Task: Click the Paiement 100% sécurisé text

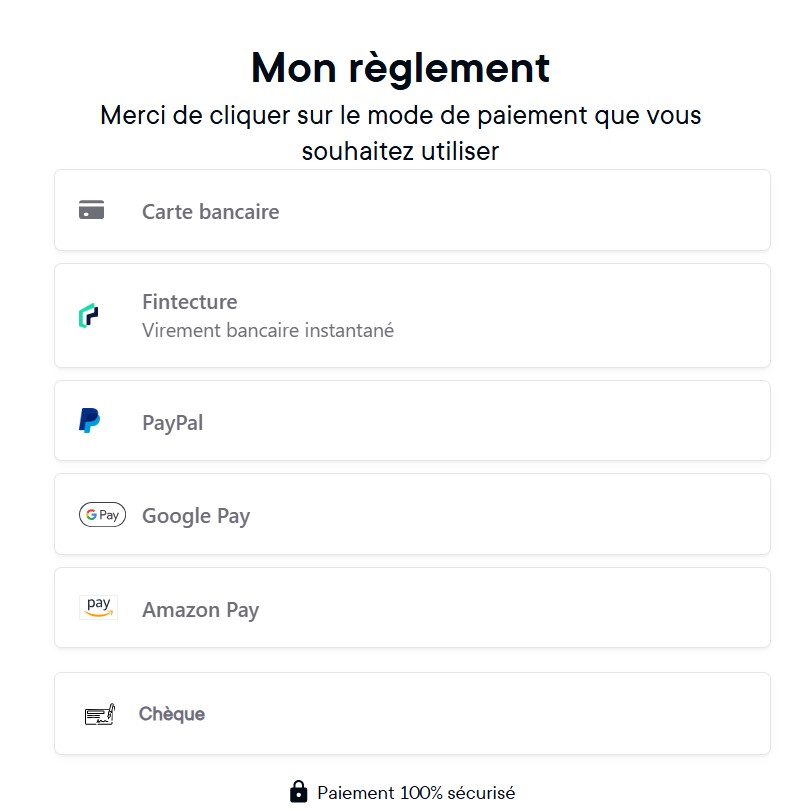Action: (x=416, y=793)
